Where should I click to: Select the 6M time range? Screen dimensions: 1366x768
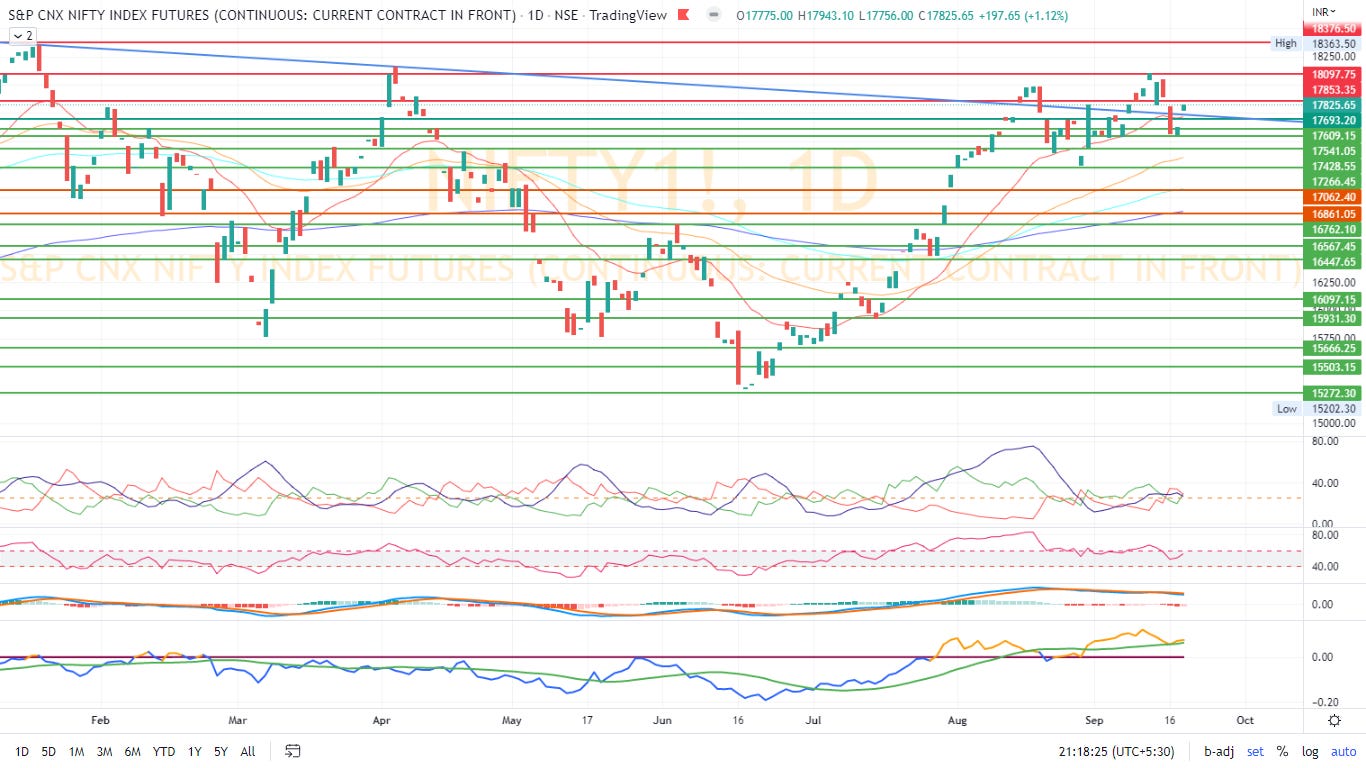pos(132,751)
